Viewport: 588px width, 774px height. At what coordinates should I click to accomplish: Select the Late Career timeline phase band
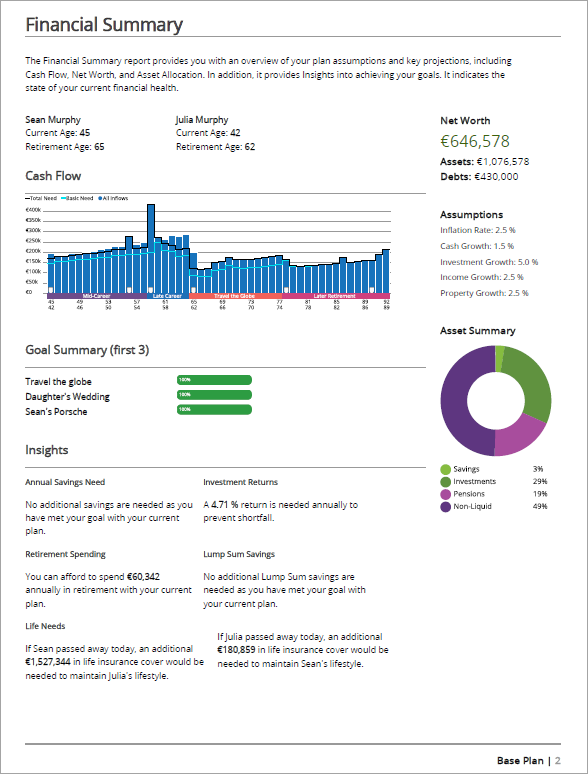pos(168,296)
